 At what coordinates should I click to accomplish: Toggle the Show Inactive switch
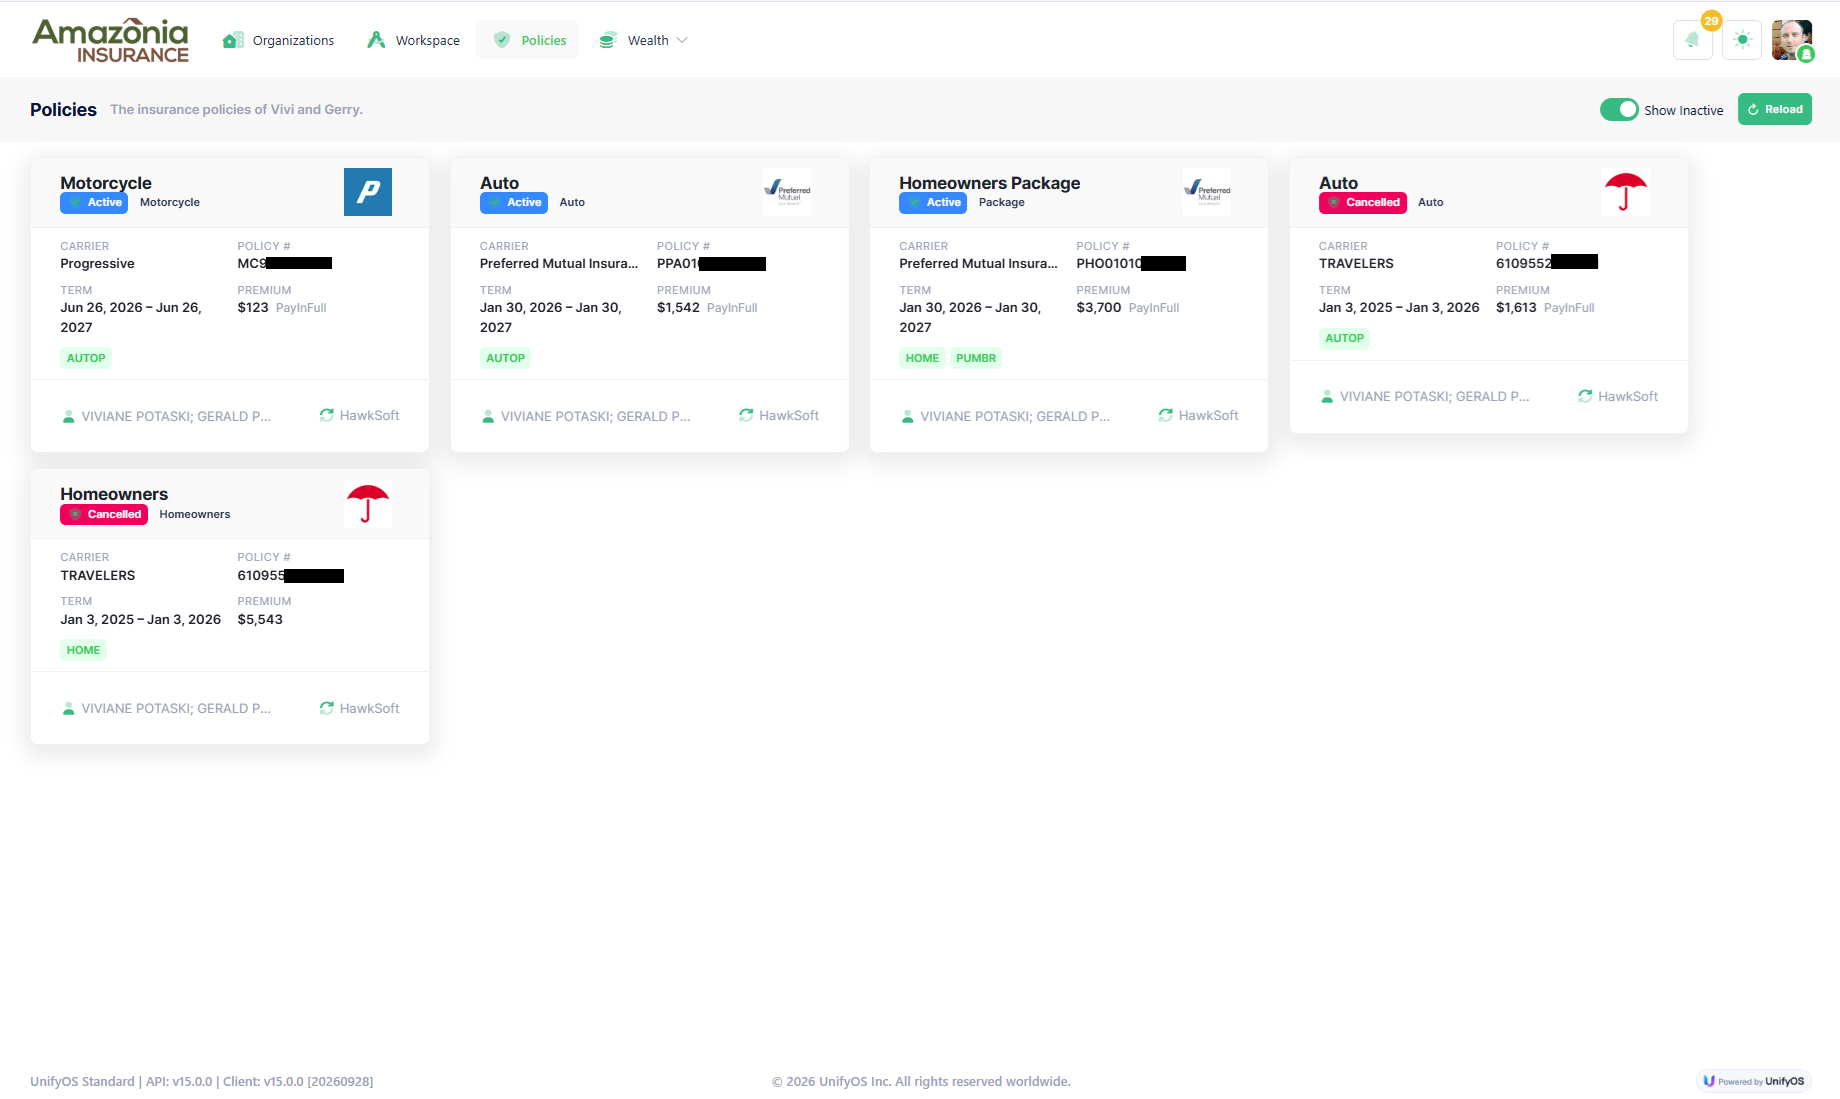(x=1619, y=109)
